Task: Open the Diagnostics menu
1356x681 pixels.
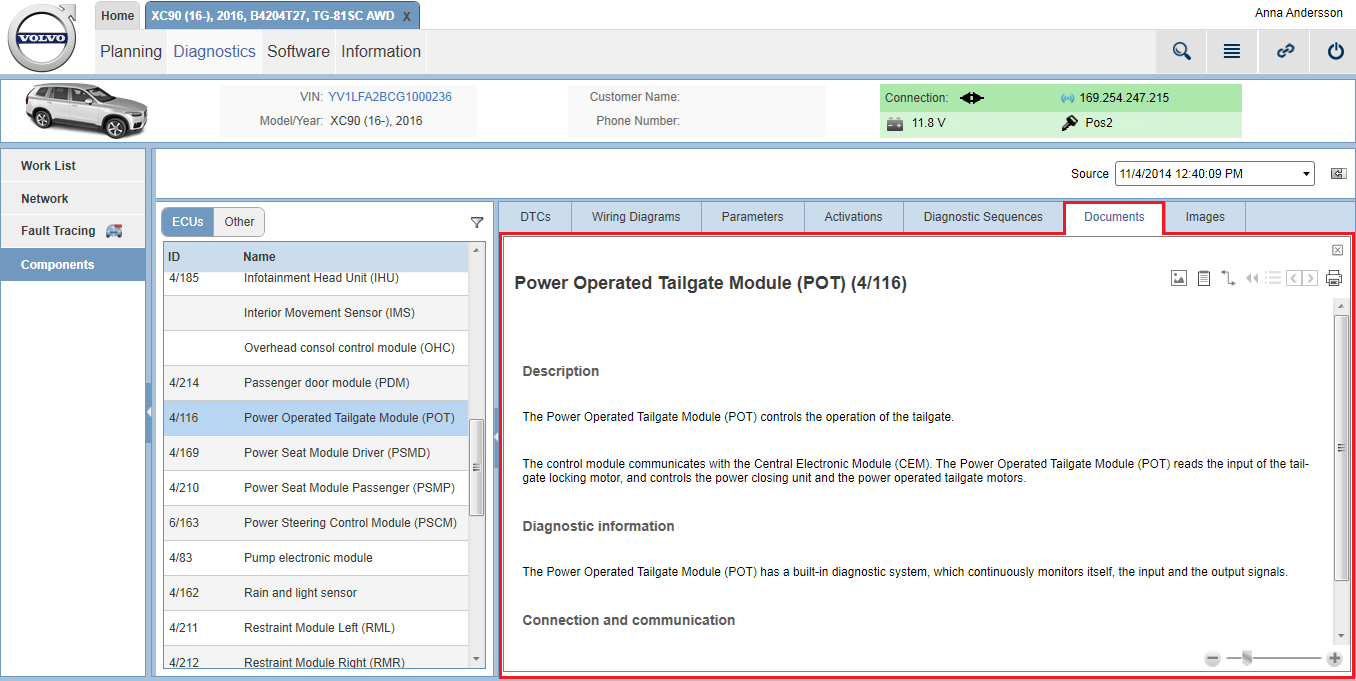Action: 215,52
